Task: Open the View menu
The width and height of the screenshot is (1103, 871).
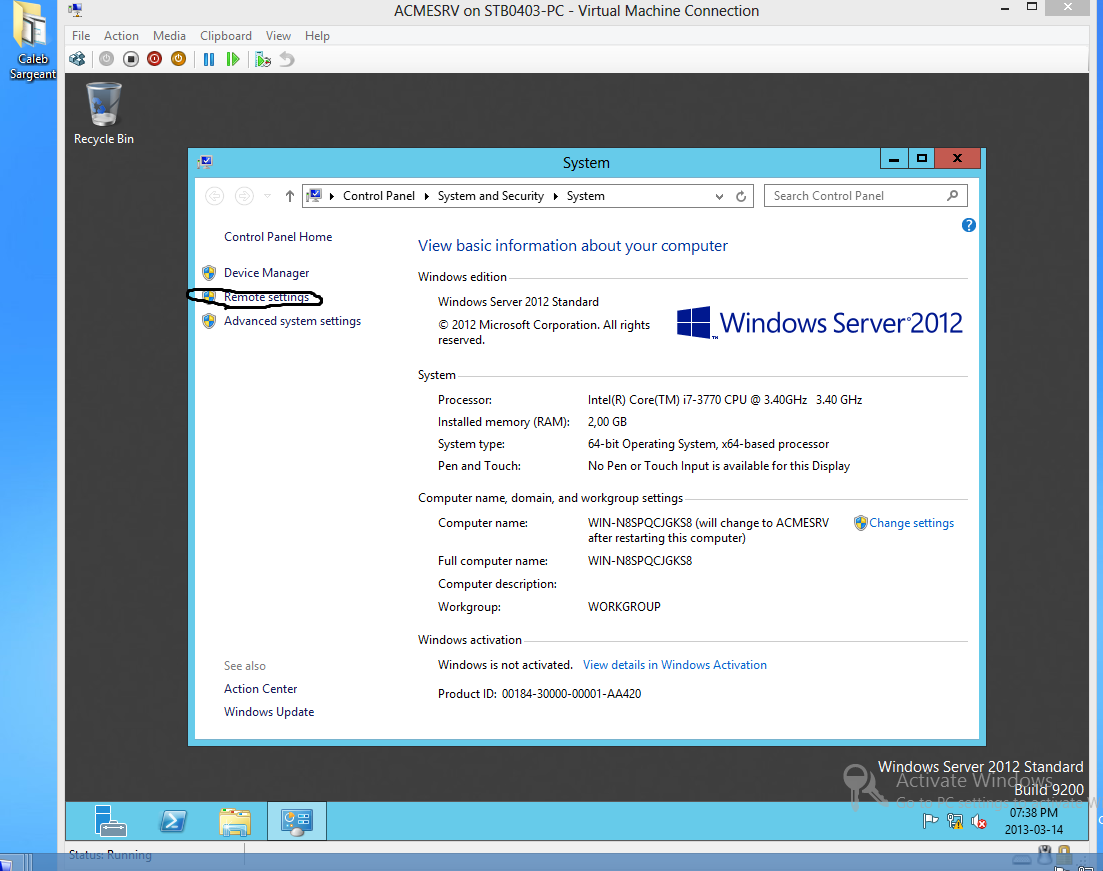Action: coord(278,36)
